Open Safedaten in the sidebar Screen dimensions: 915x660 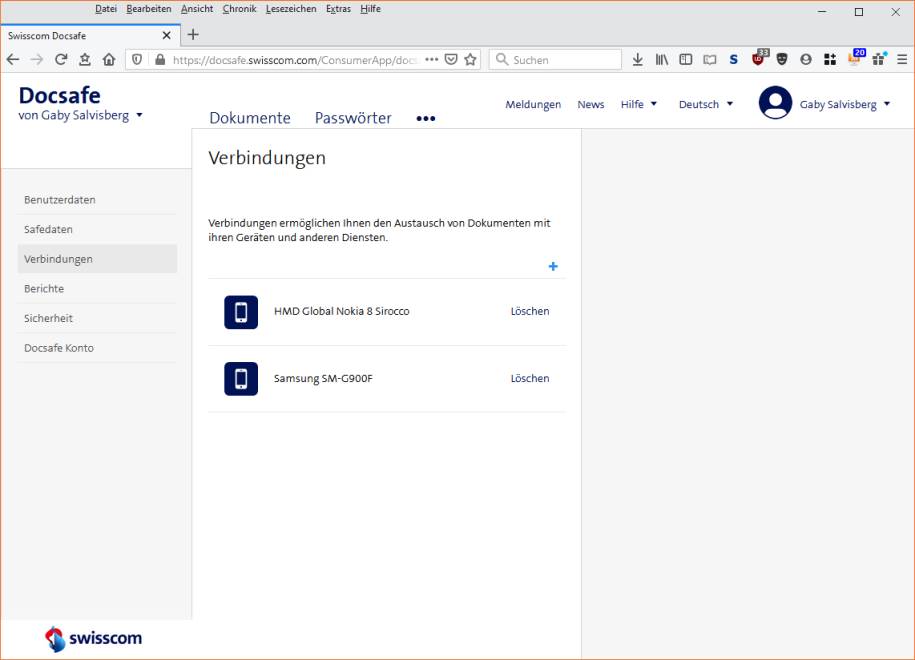97,229
